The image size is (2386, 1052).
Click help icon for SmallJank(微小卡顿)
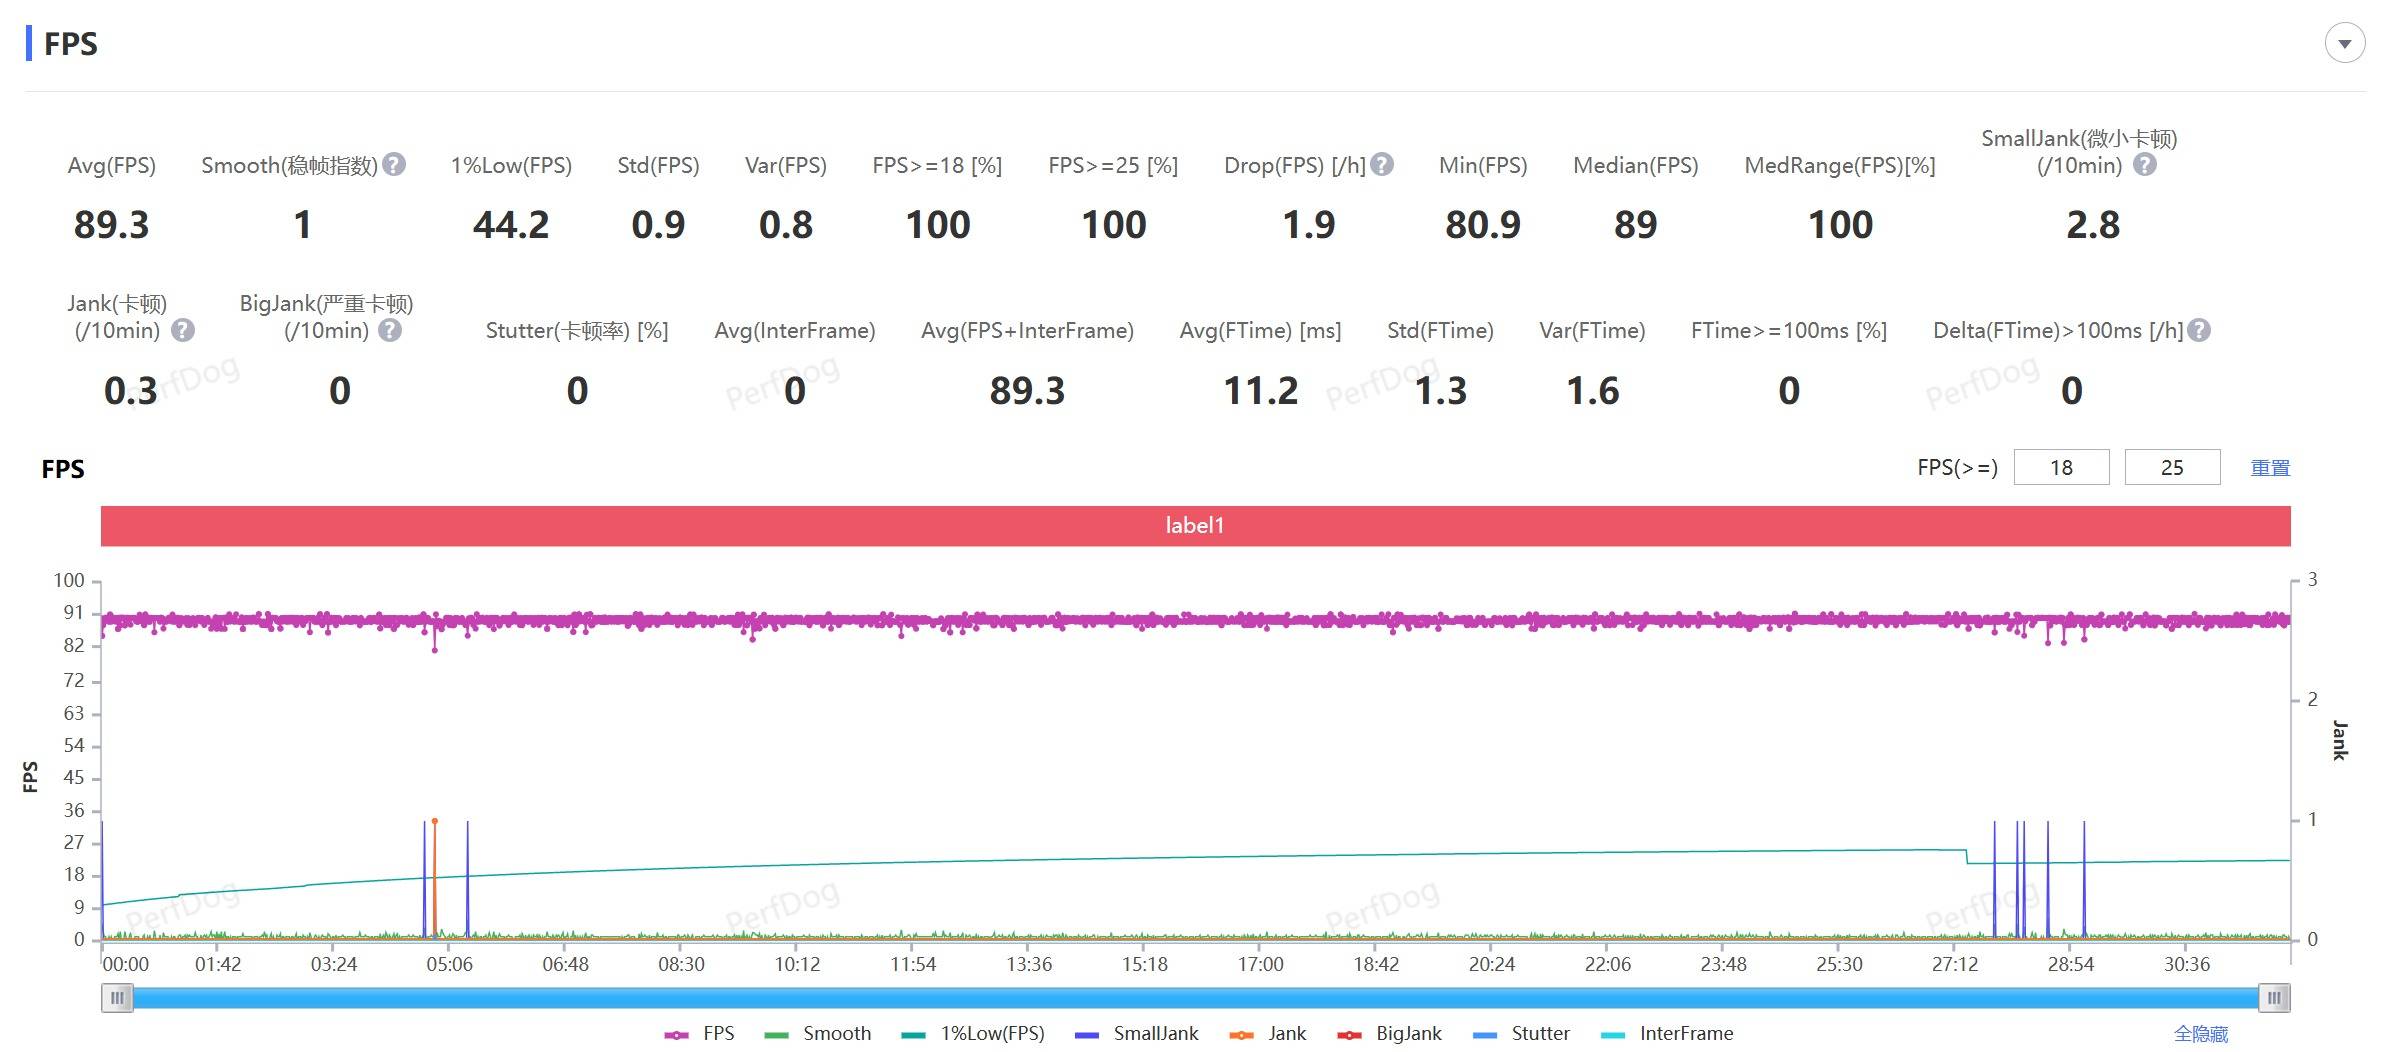click(x=2144, y=165)
